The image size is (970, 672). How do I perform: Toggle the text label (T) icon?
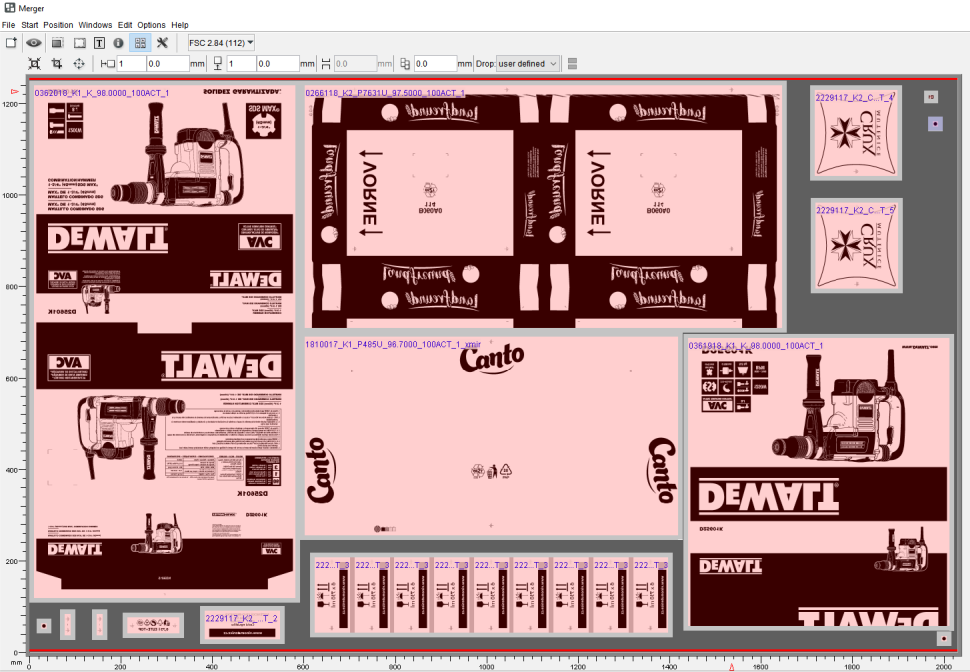[99, 43]
